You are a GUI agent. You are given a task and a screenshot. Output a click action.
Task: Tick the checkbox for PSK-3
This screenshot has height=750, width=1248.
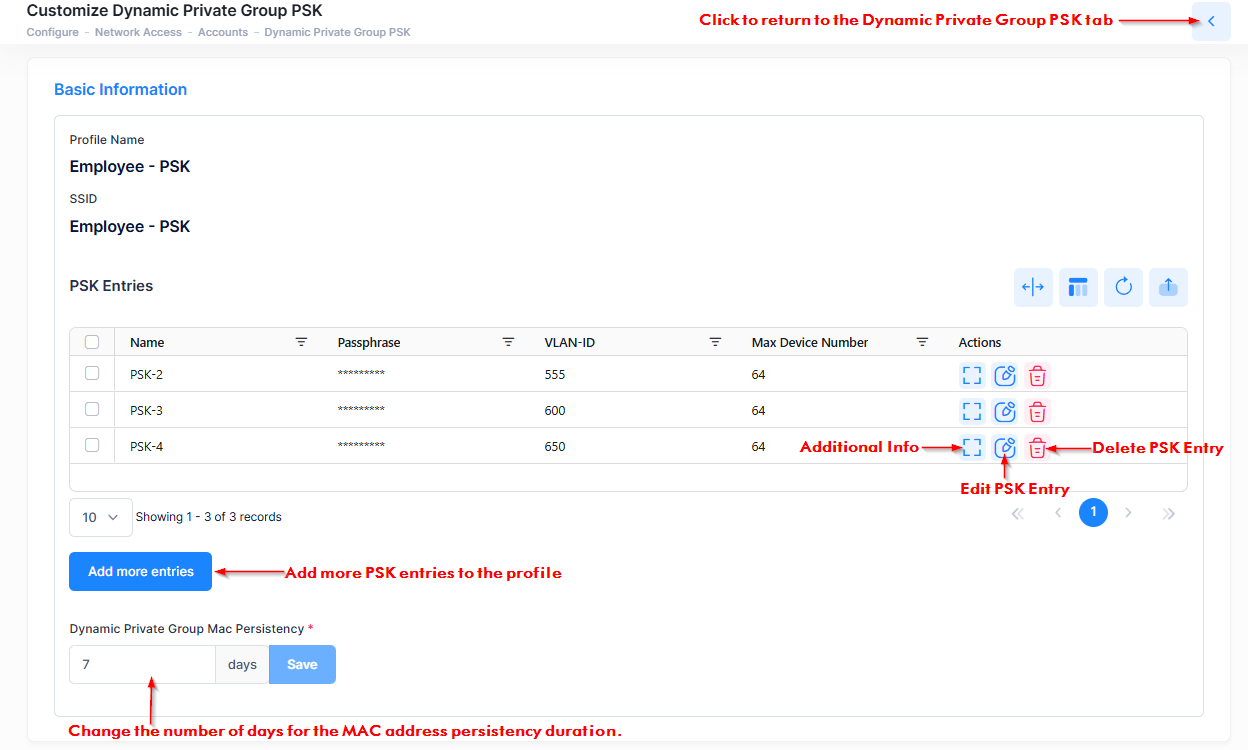[92, 409]
